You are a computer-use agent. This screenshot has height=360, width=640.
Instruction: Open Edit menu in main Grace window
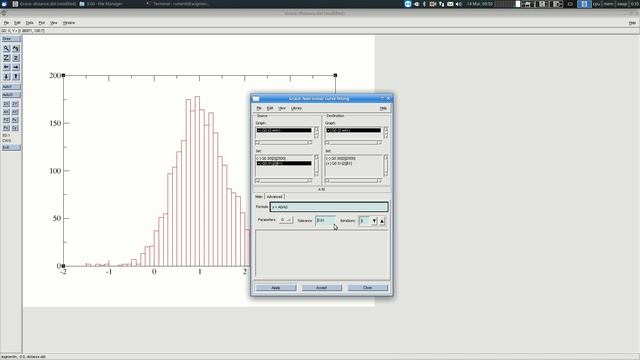pyautogui.click(x=17, y=23)
